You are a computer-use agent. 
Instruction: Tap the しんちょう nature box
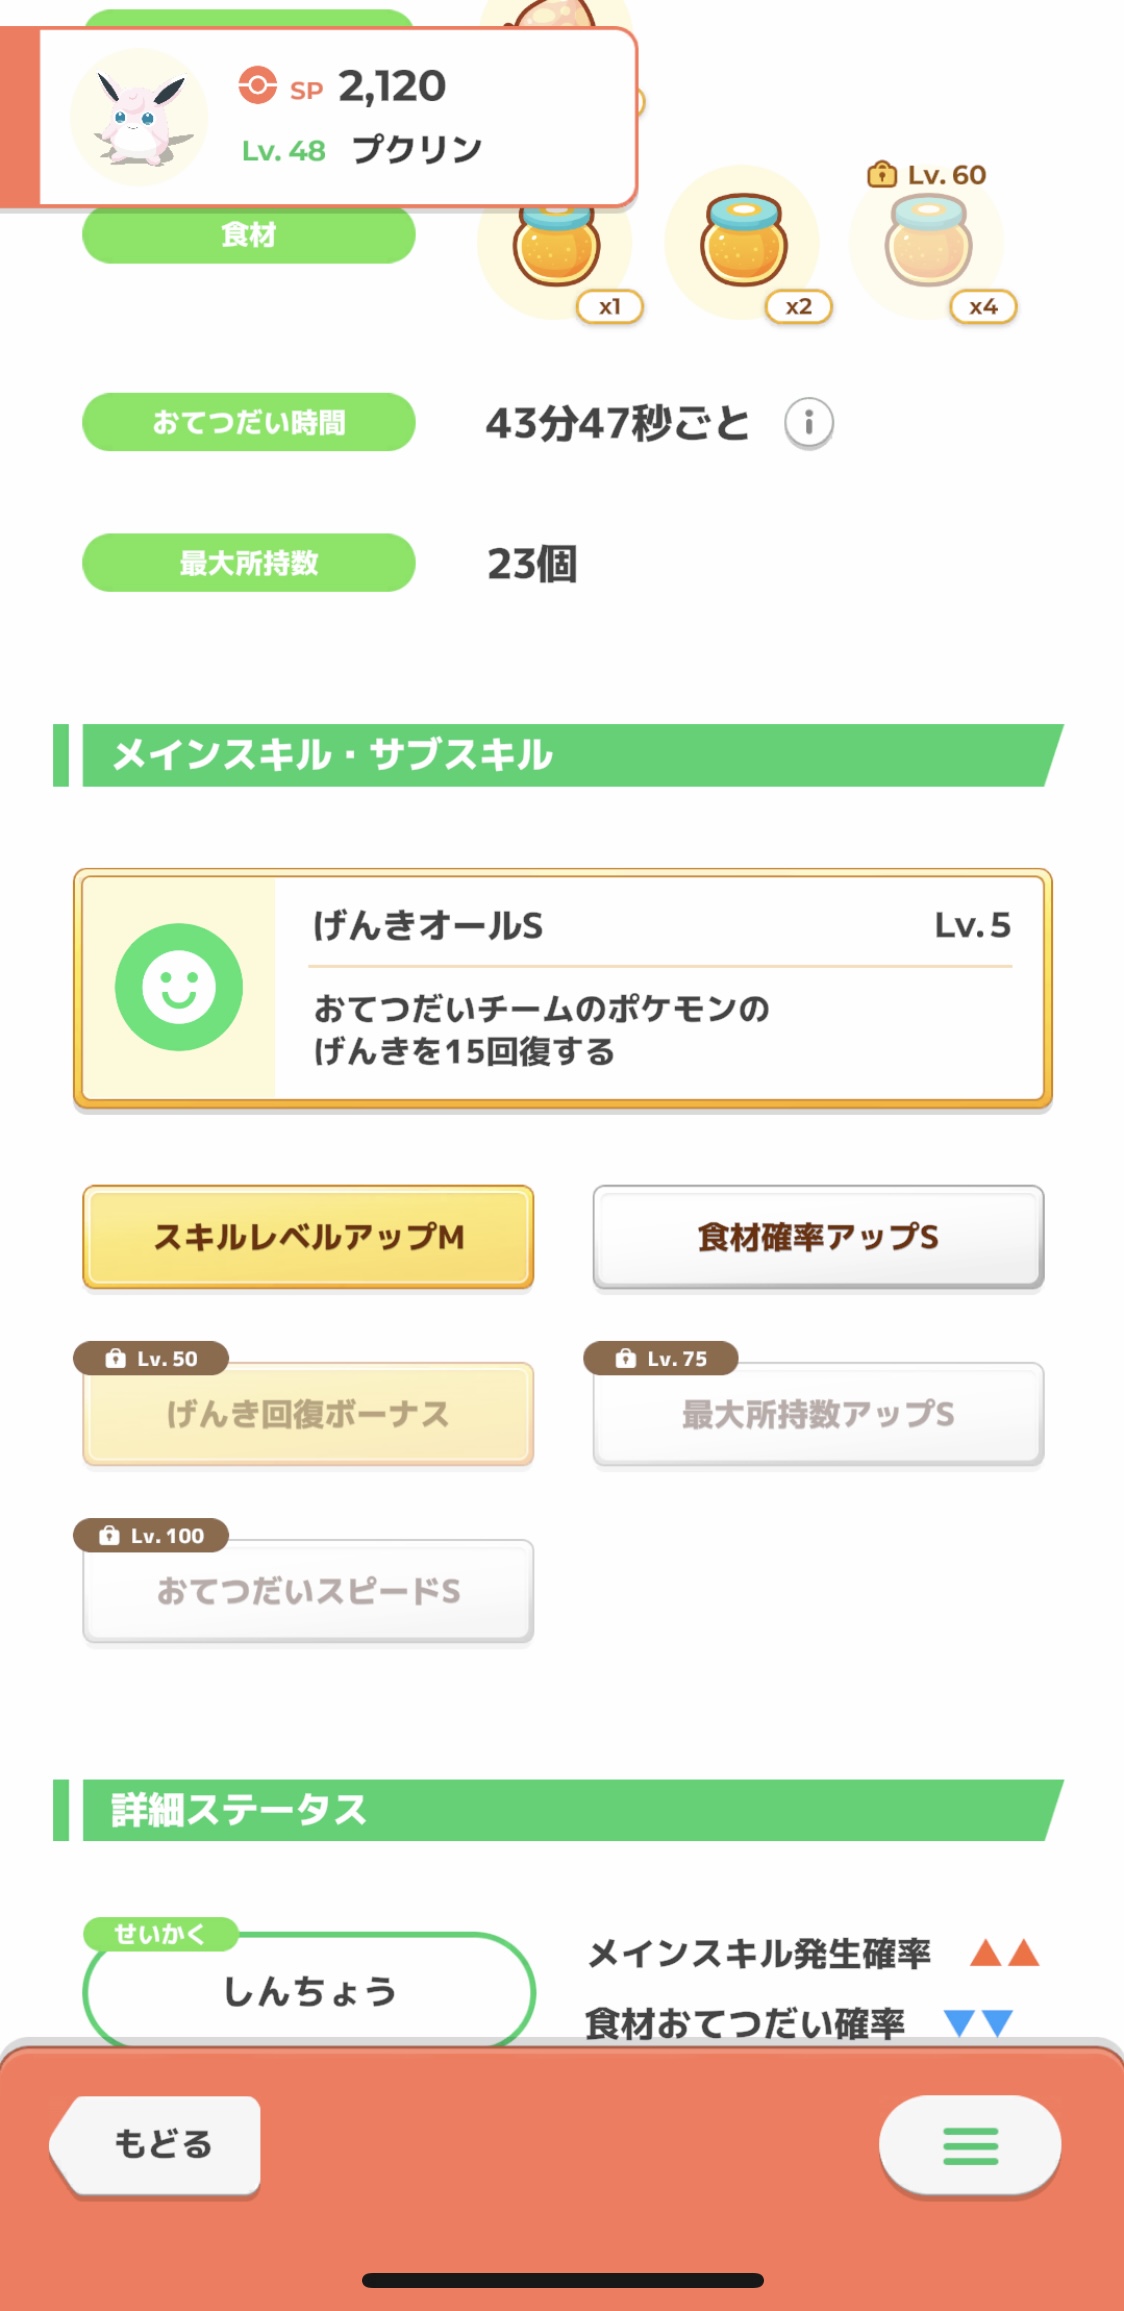[309, 1992]
